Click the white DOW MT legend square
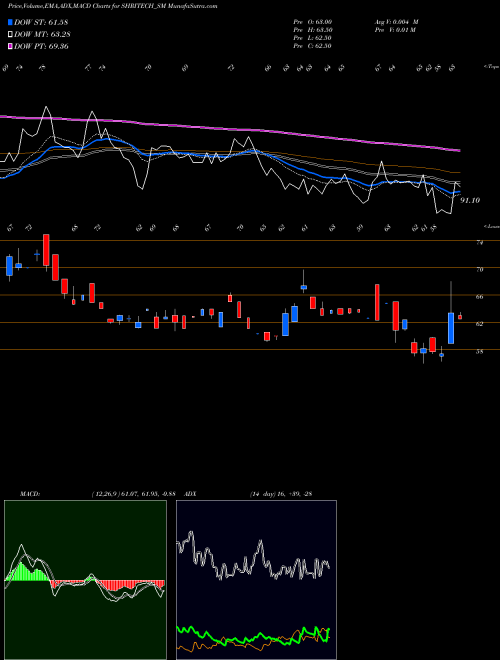500x660 pixels. point(11,35)
